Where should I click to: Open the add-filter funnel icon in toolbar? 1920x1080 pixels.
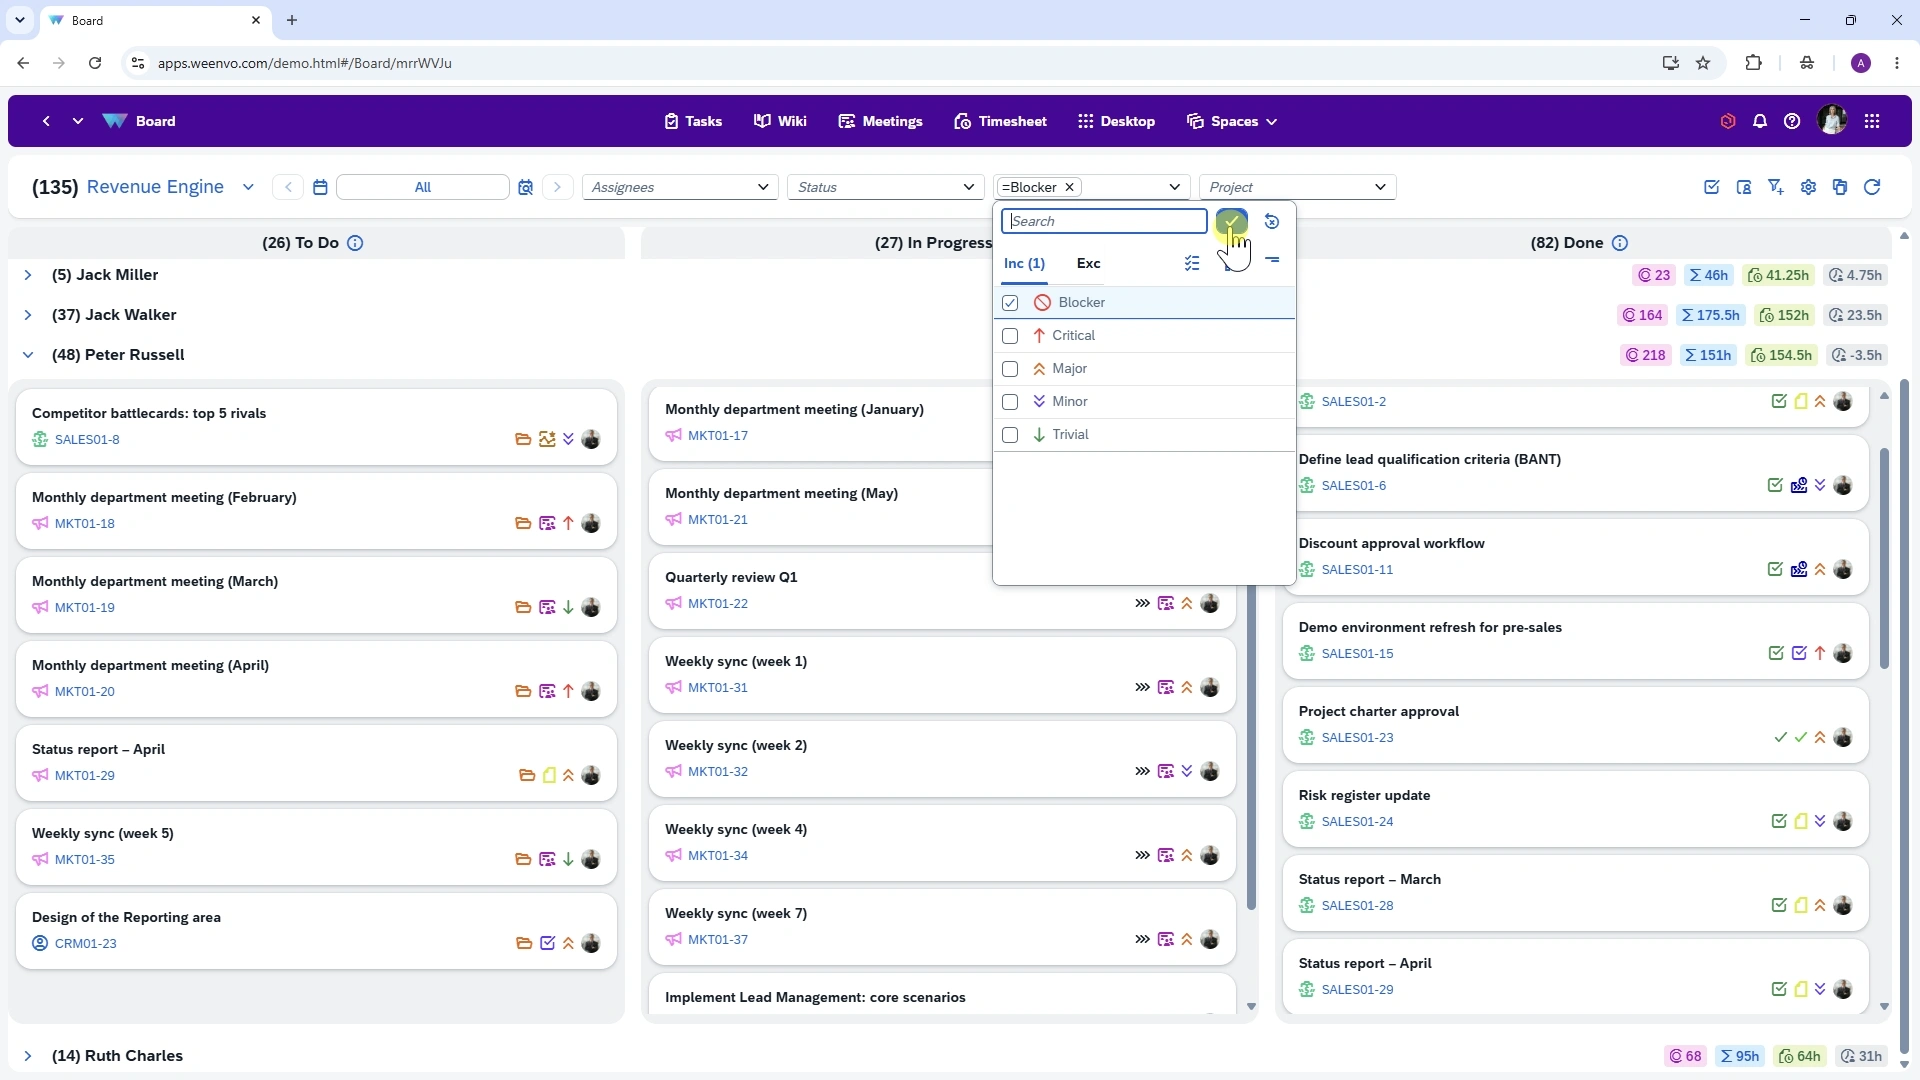tap(1776, 187)
